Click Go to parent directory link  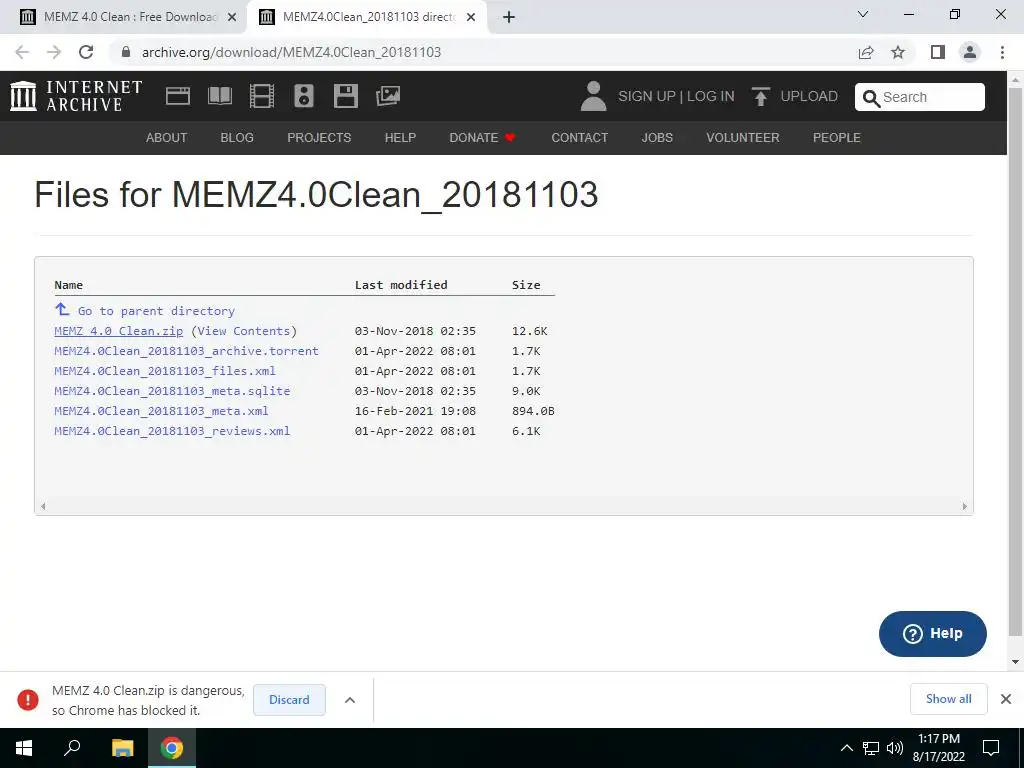pyautogui.click(x=156, y=311)
